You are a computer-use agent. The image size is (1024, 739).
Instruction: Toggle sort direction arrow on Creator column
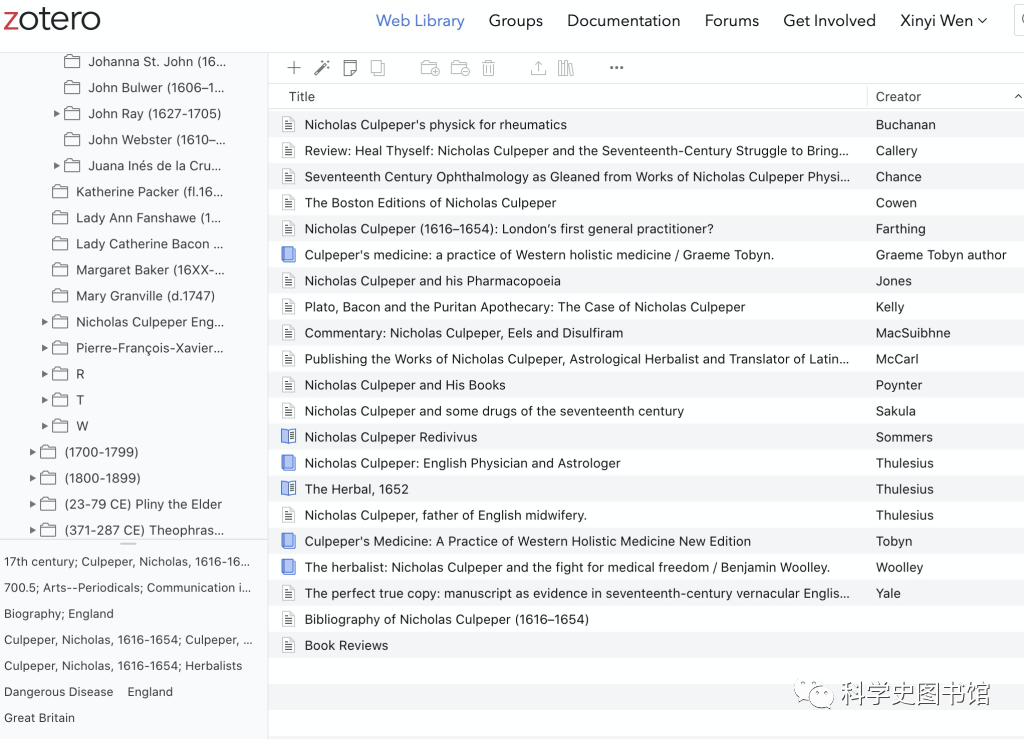point(1017,97)
